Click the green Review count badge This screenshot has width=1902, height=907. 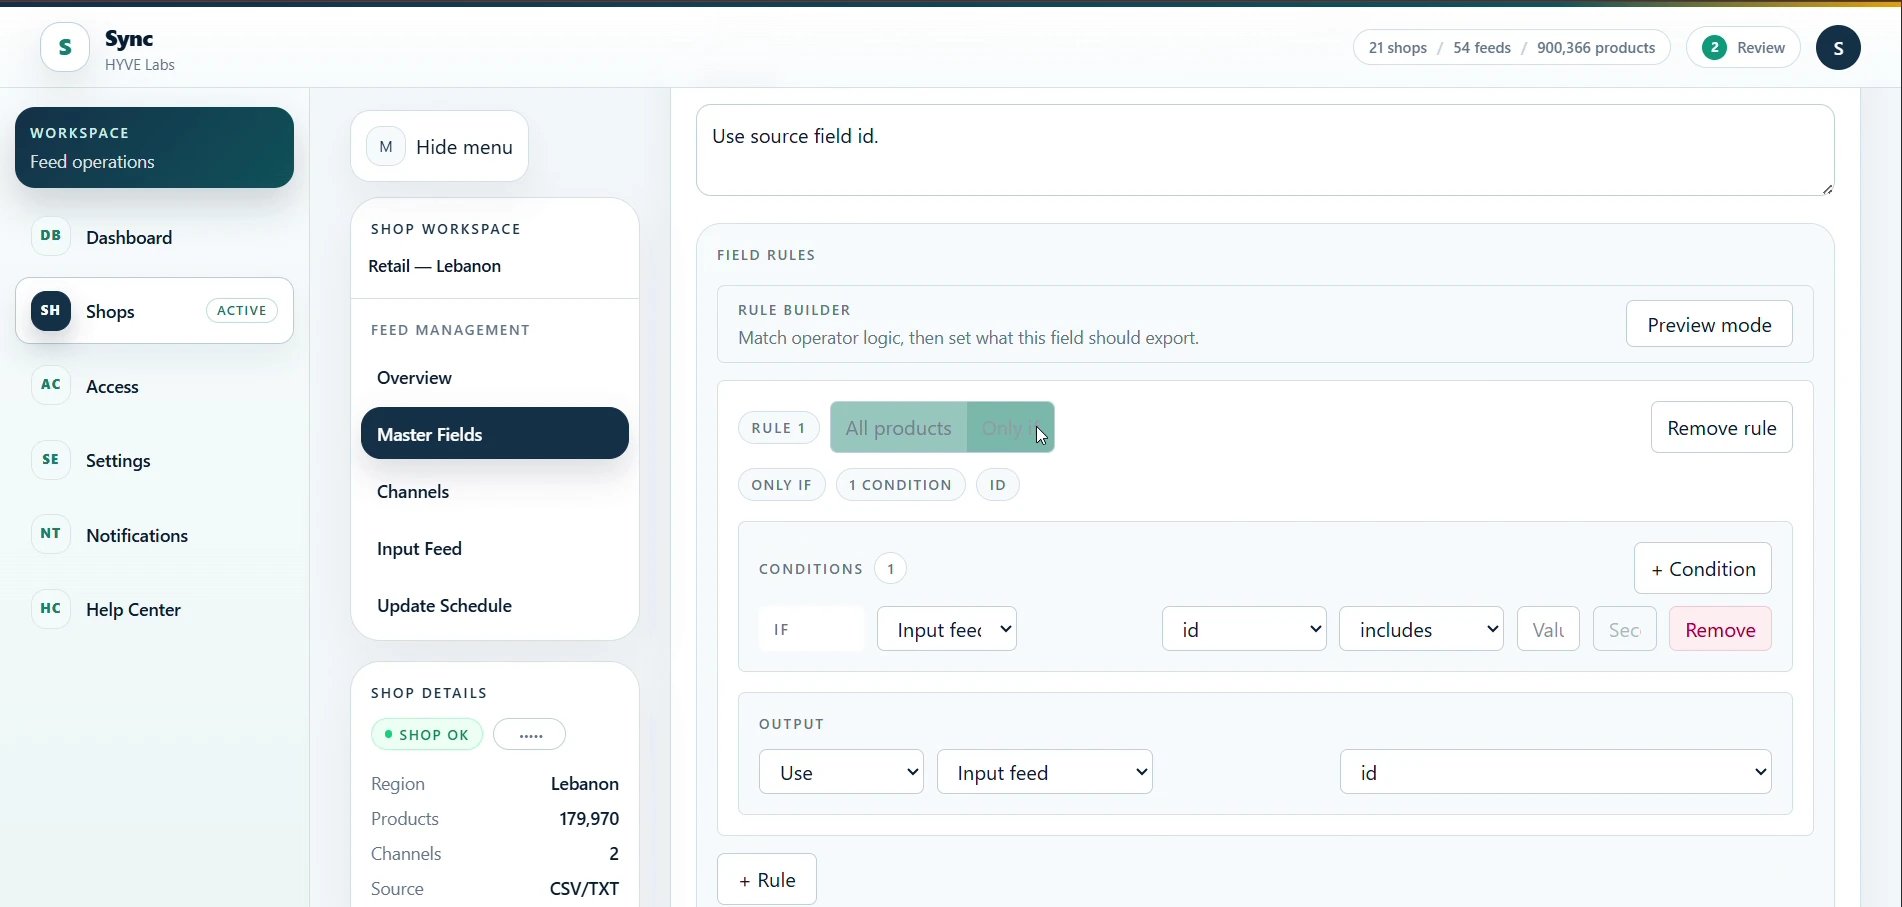pyautogui.click(x=1714, y=48)
